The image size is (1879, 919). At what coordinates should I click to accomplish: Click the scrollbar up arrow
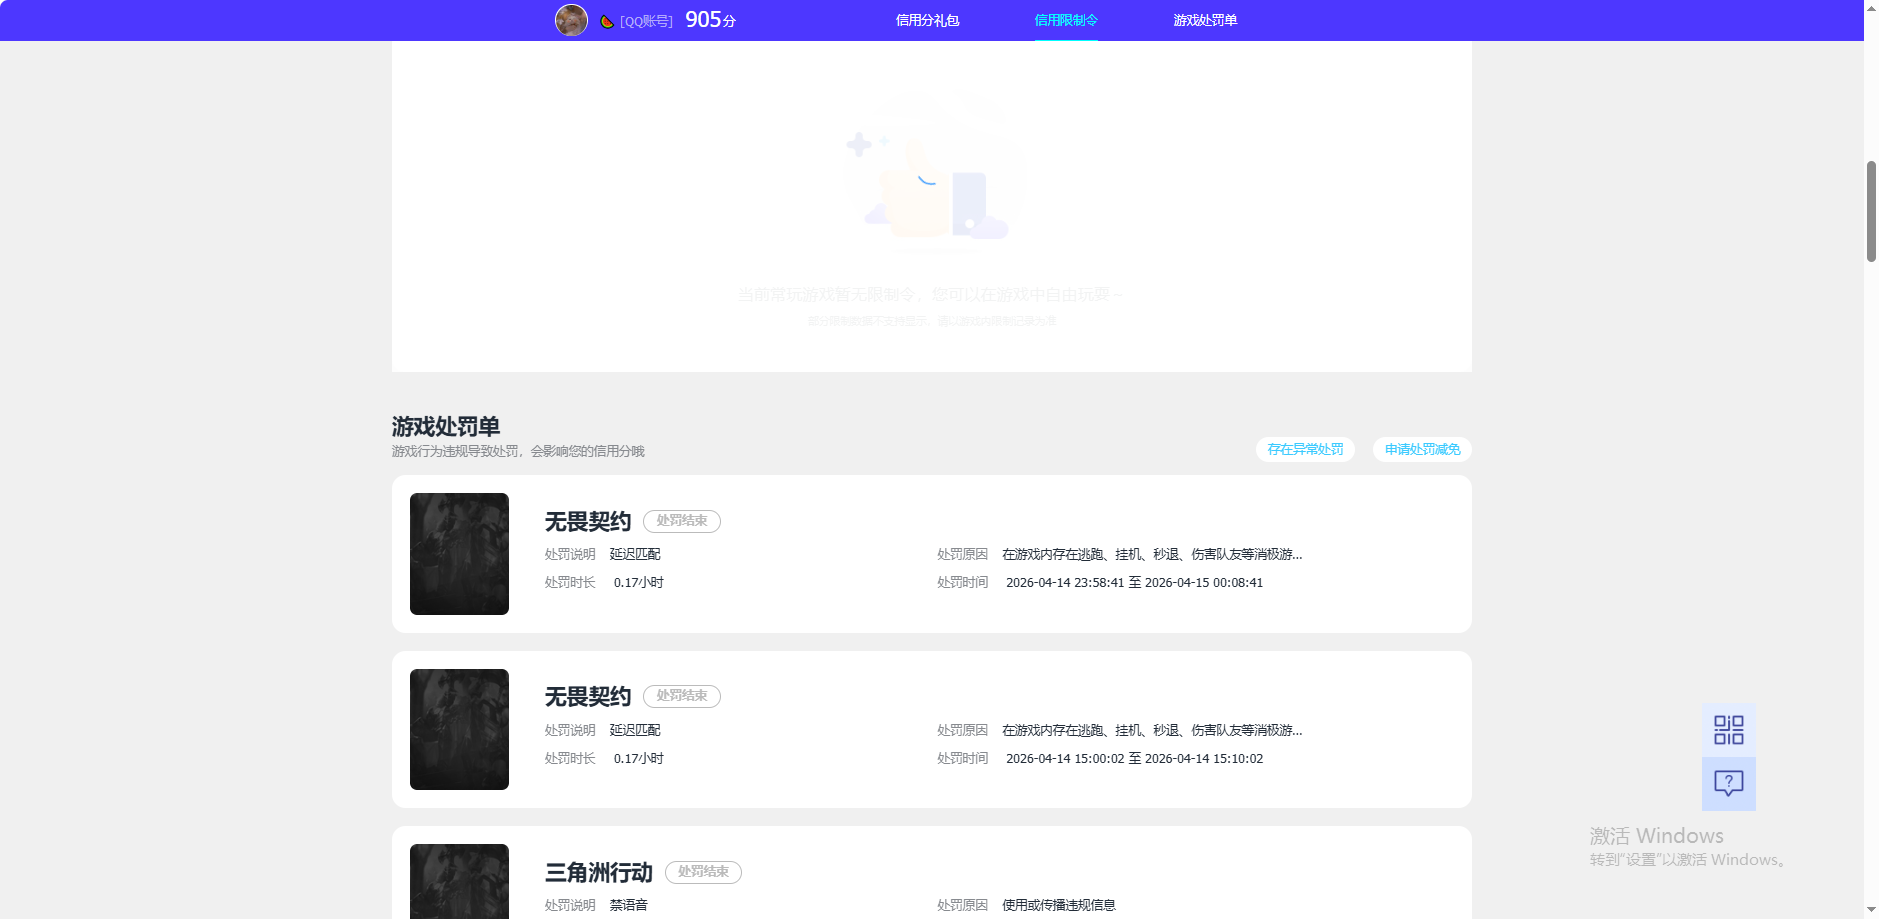(x=1871, y=8)
